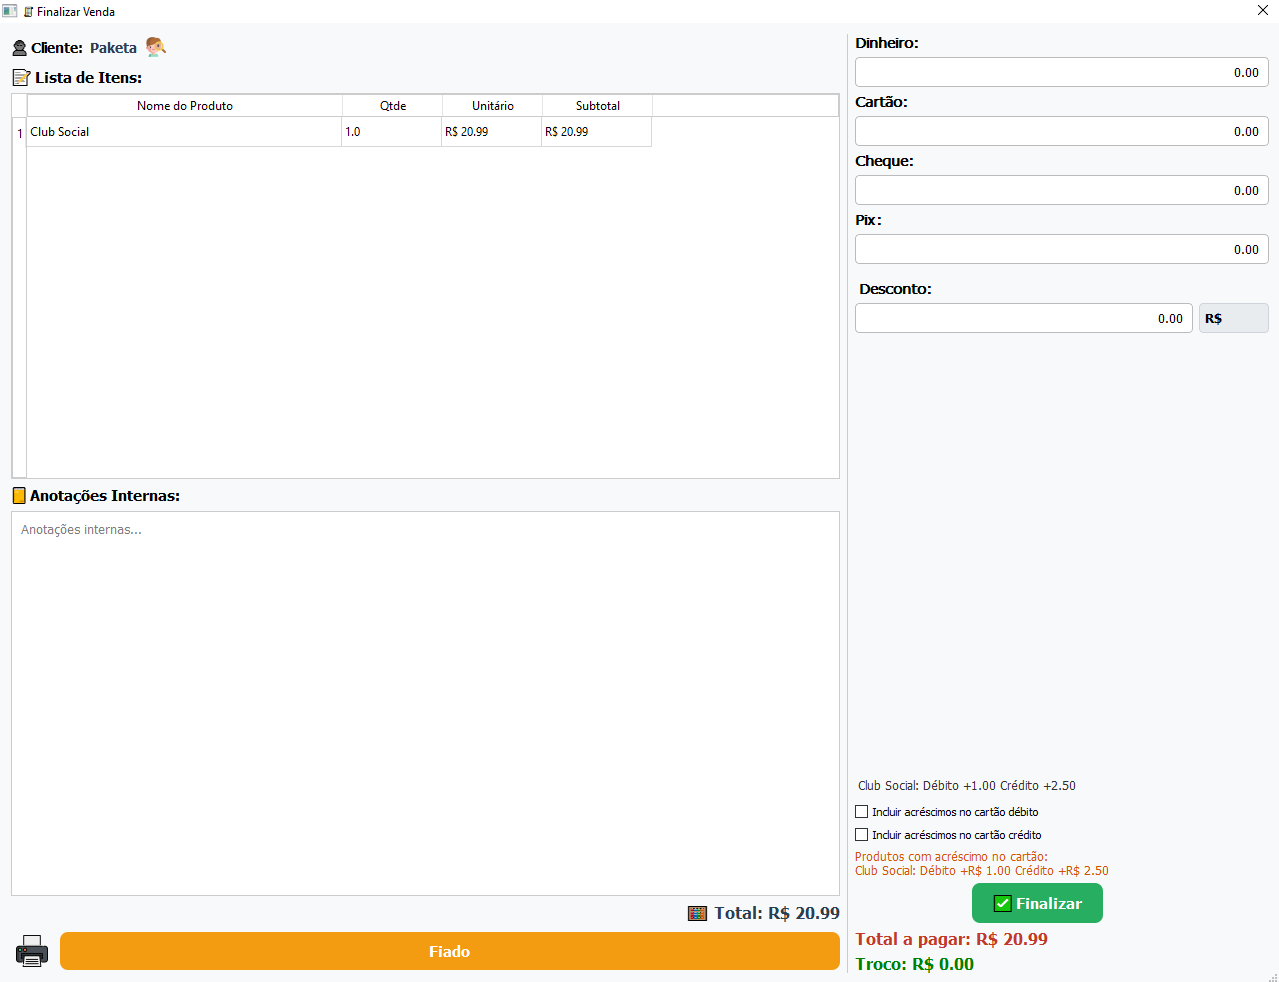Click the printer icon

tap(32, 951)
